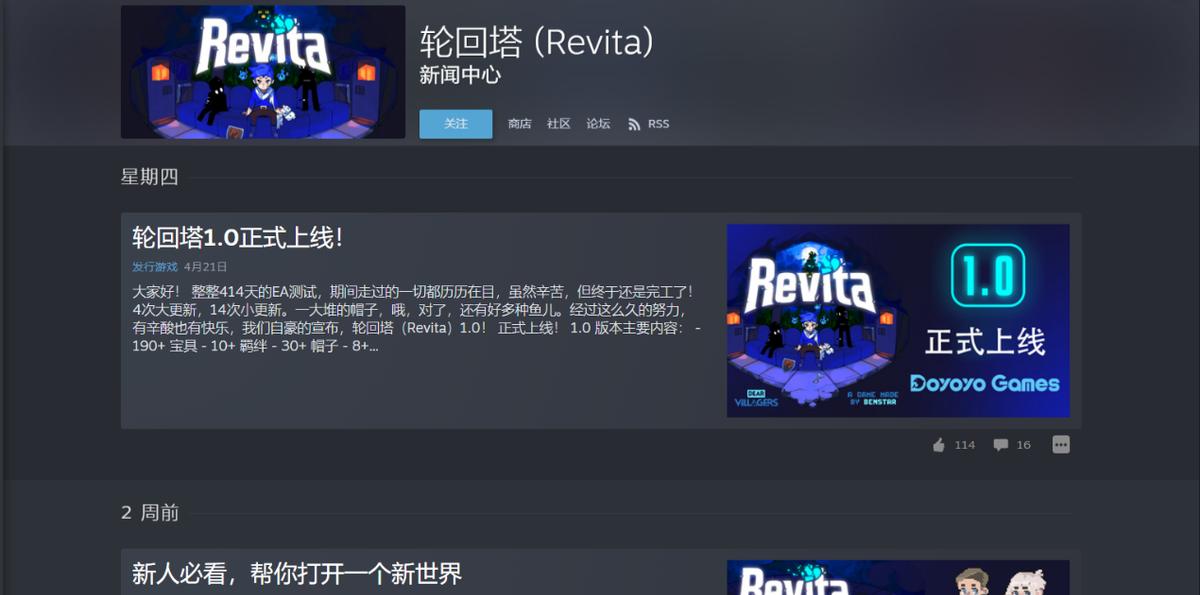Image resolution: width=1200 pixels, height=595 pixels.
Task: Open the Revita game header image
Action: 263,72
